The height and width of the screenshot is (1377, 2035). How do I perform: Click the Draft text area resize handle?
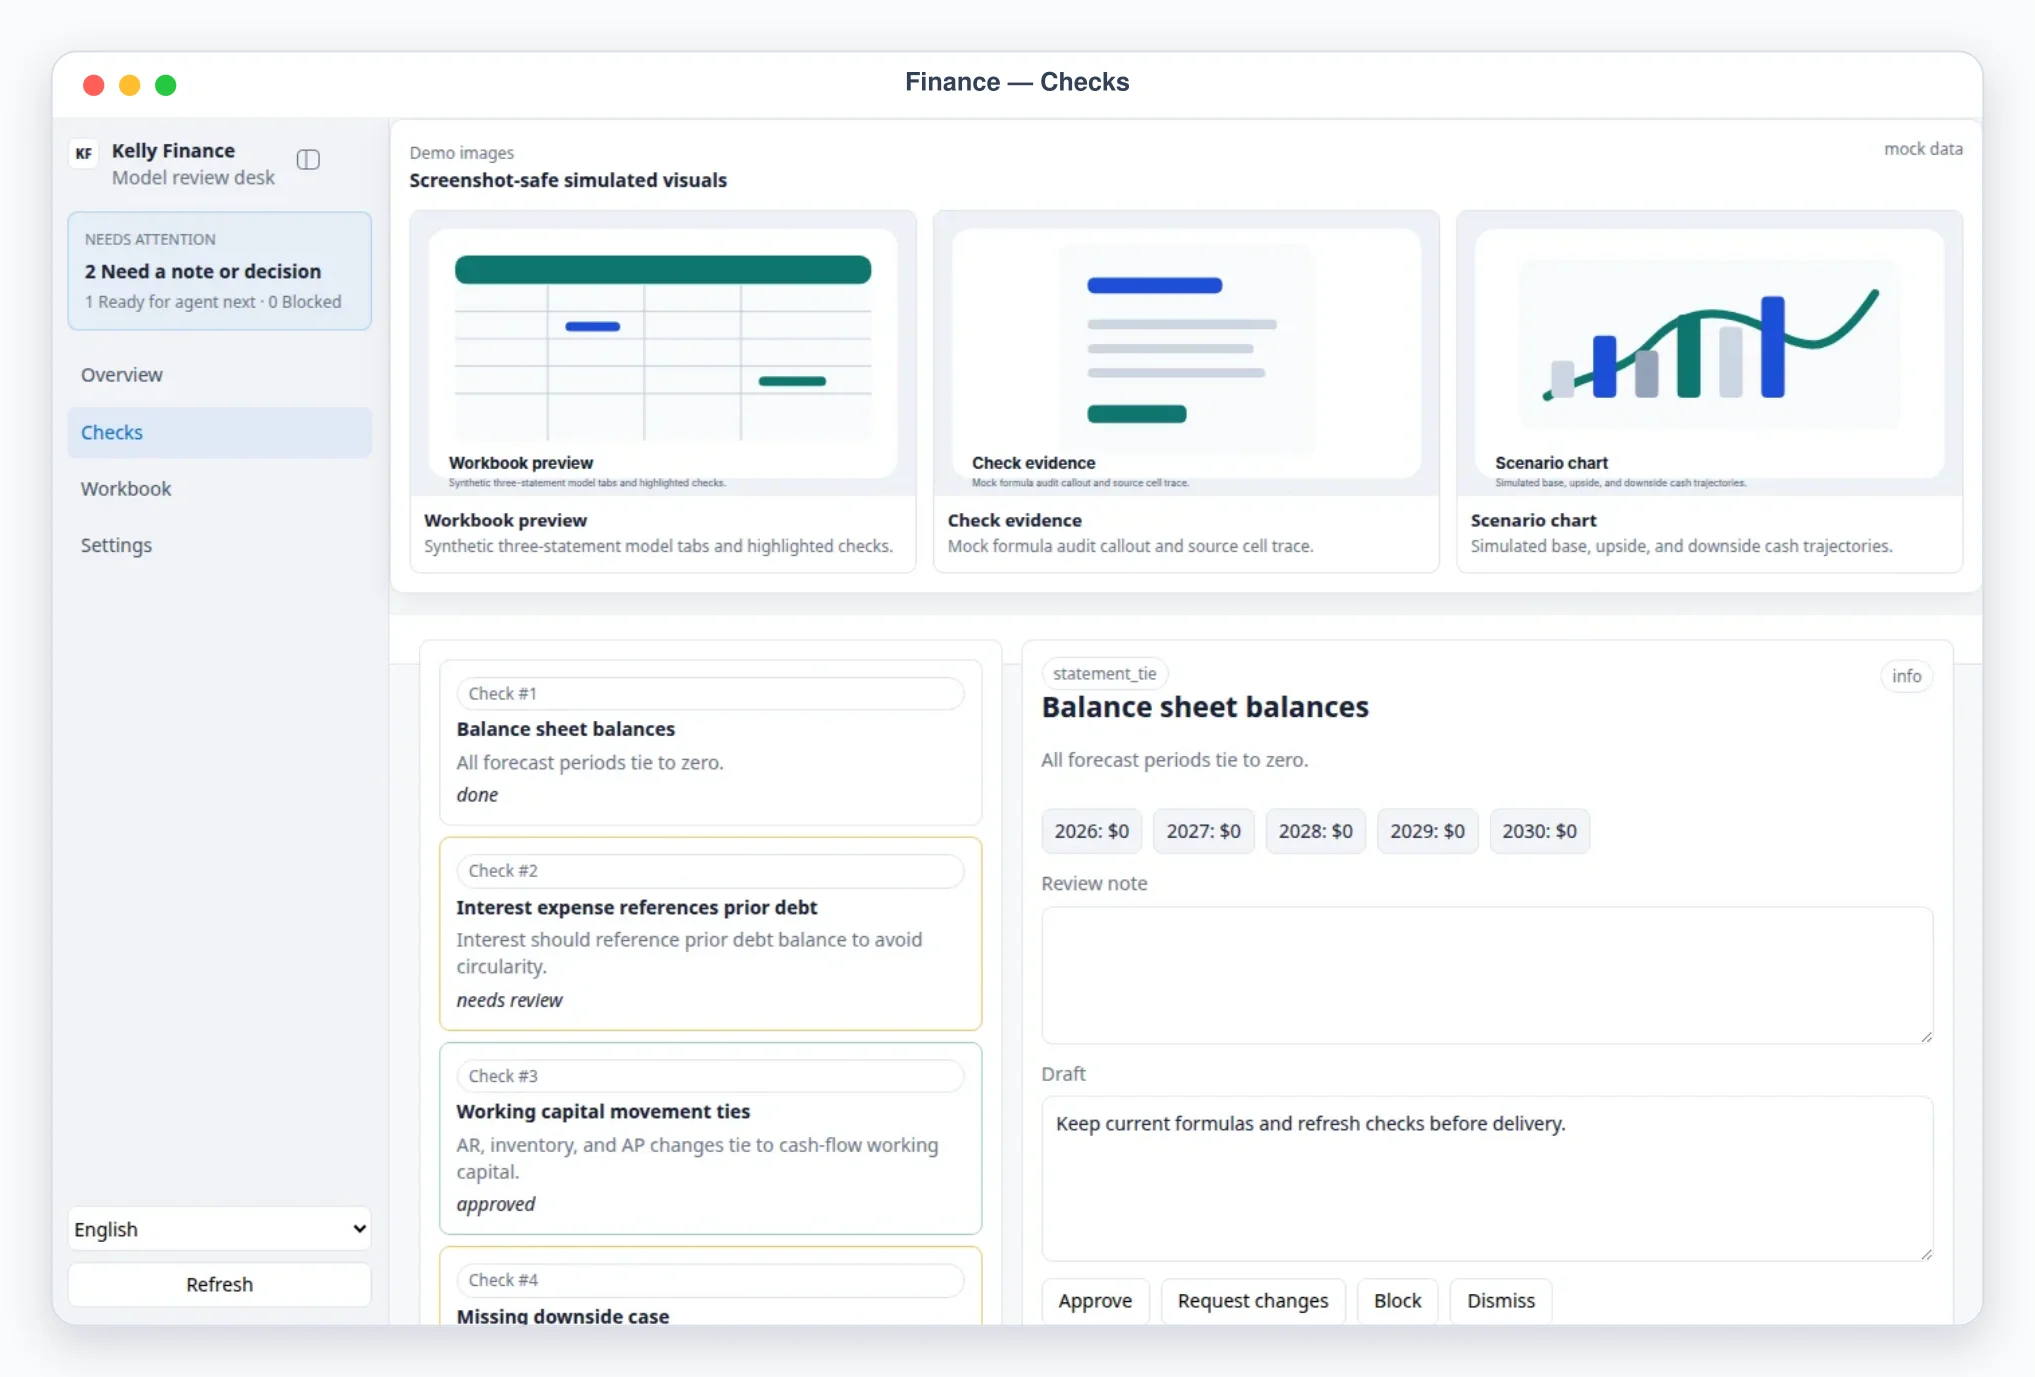click(1926, 1254)
